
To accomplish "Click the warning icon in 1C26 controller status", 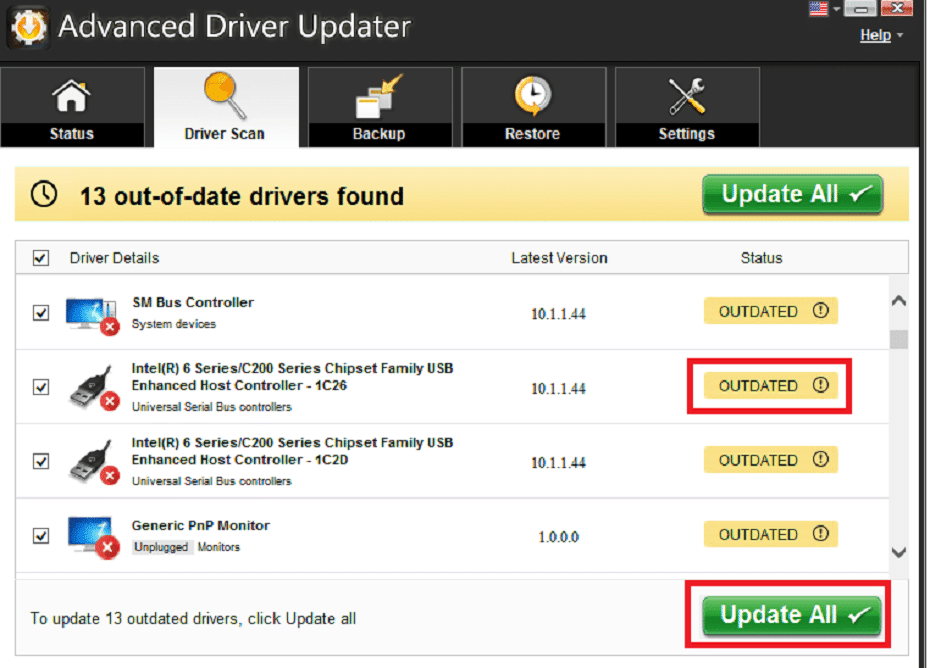I will pos(820,385).
